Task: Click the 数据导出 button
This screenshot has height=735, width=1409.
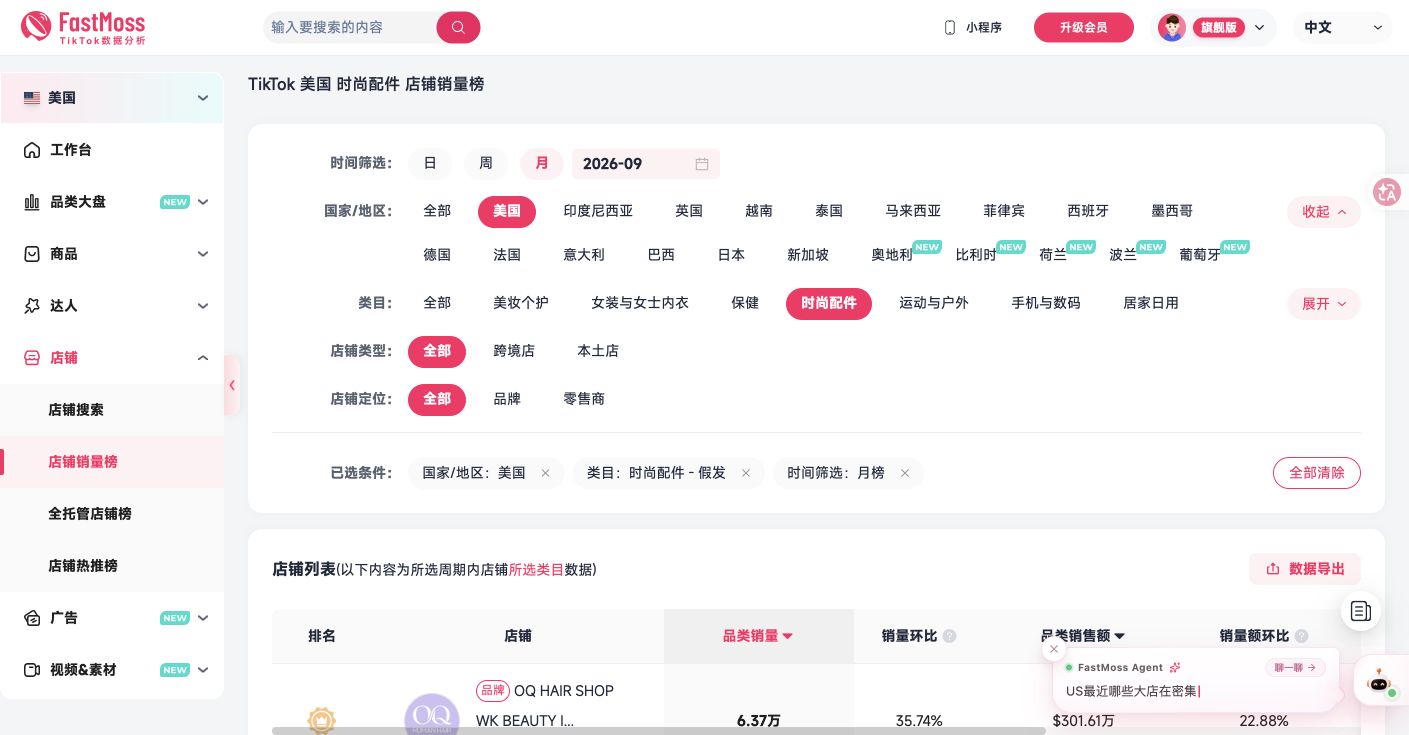Action: pos(1305,569)
